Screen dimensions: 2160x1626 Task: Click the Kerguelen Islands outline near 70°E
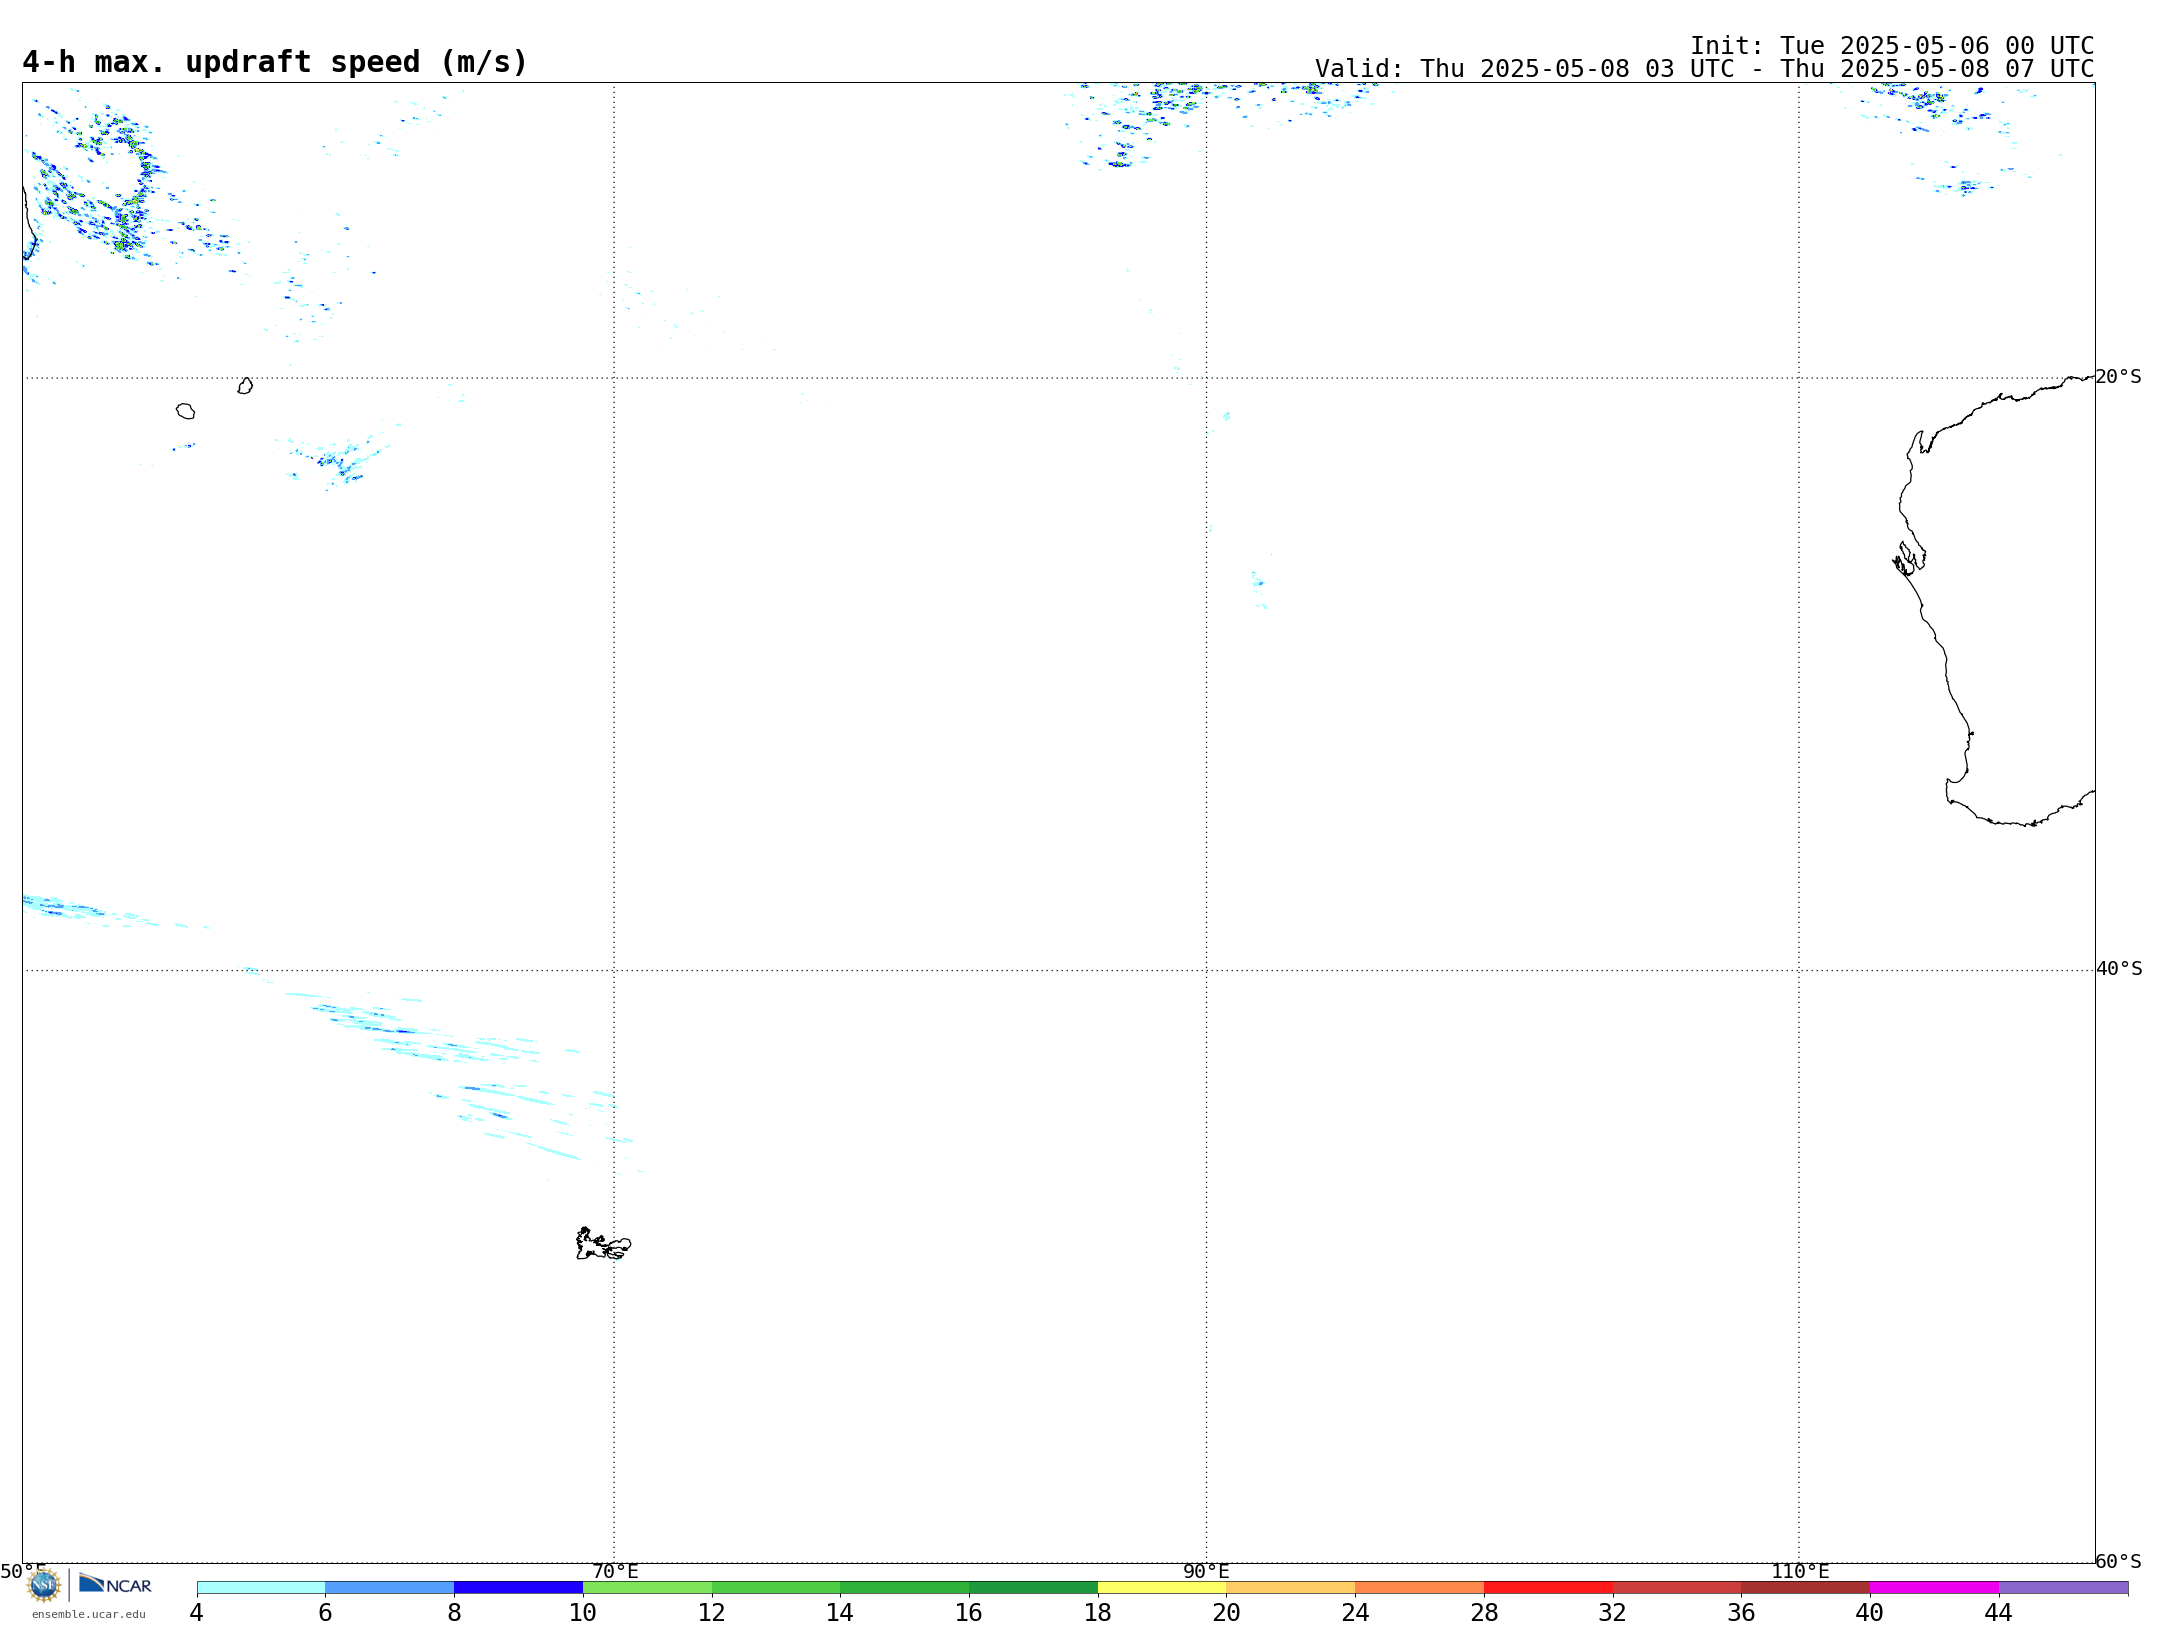(x=603, y=1244)
